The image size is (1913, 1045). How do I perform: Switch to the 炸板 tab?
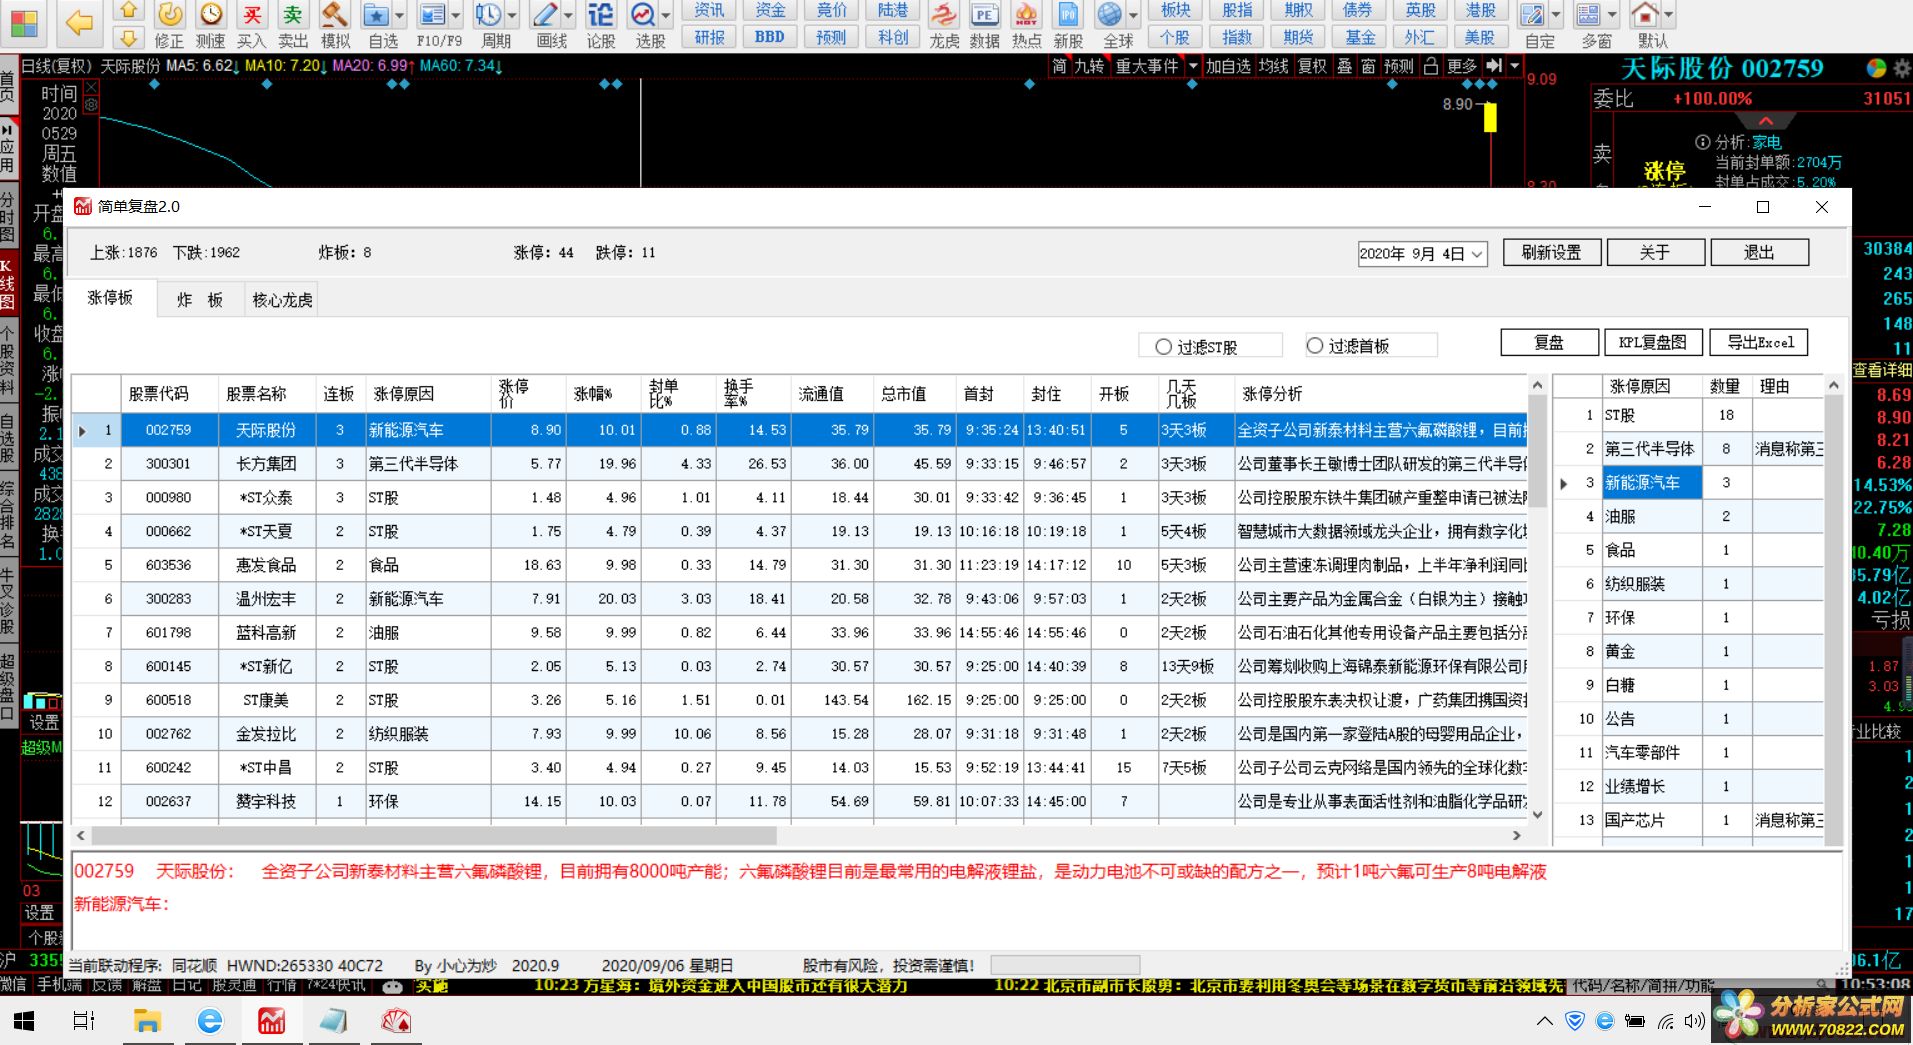[200, 300]
